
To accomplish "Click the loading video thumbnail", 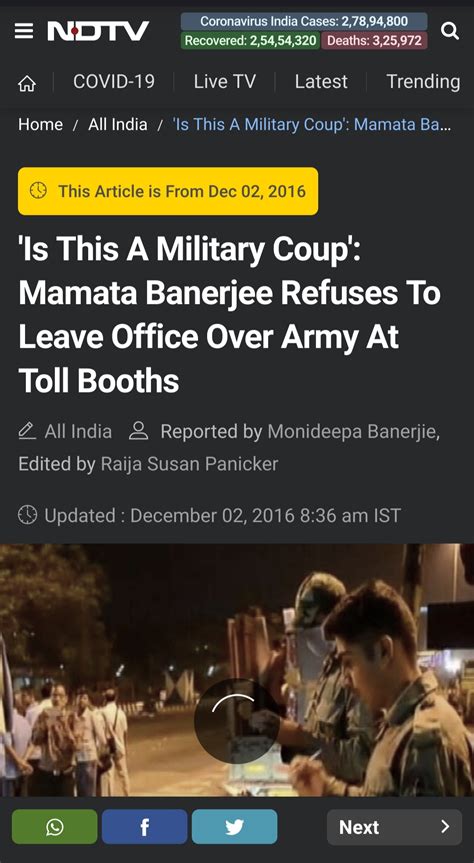I will 237,670.
